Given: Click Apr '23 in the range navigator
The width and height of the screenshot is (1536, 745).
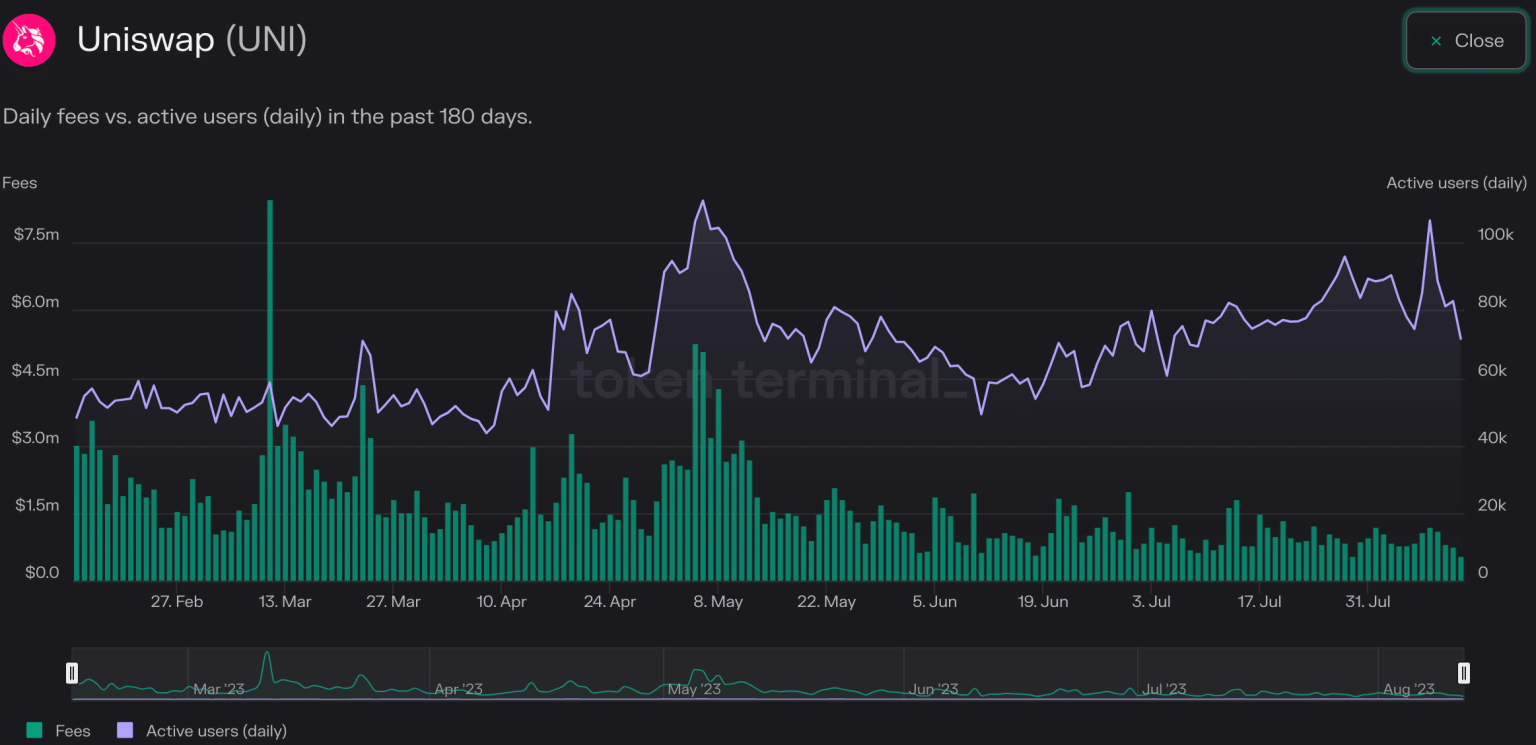Looking at the screenshot, I should (x=459, y=689).
